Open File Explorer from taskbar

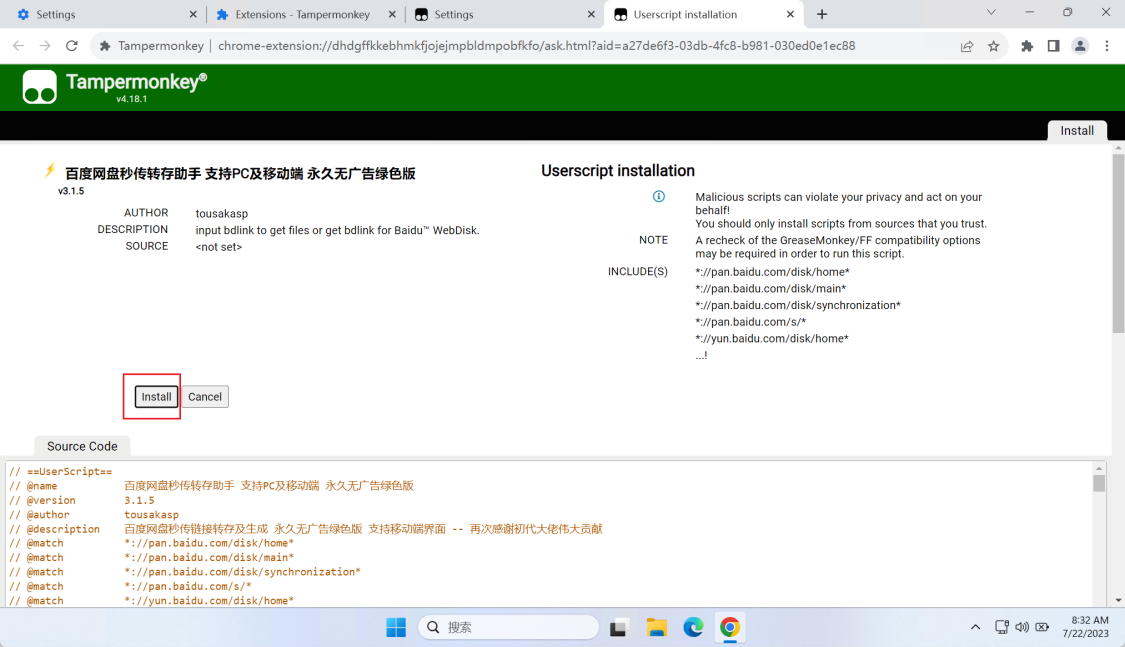pos(656,627)
